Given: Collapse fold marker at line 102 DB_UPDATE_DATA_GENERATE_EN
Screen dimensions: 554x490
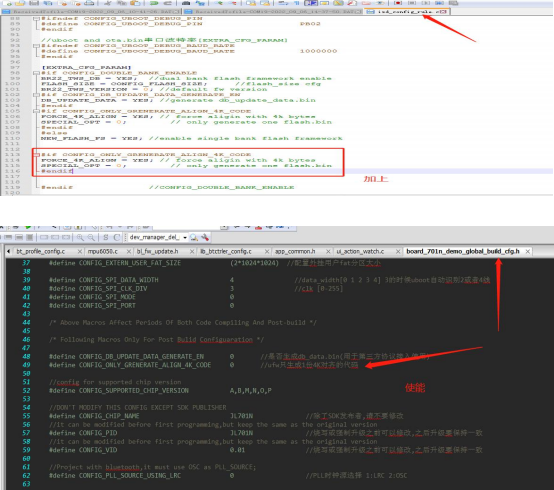Looking at the screenshot, I should 36,95.
